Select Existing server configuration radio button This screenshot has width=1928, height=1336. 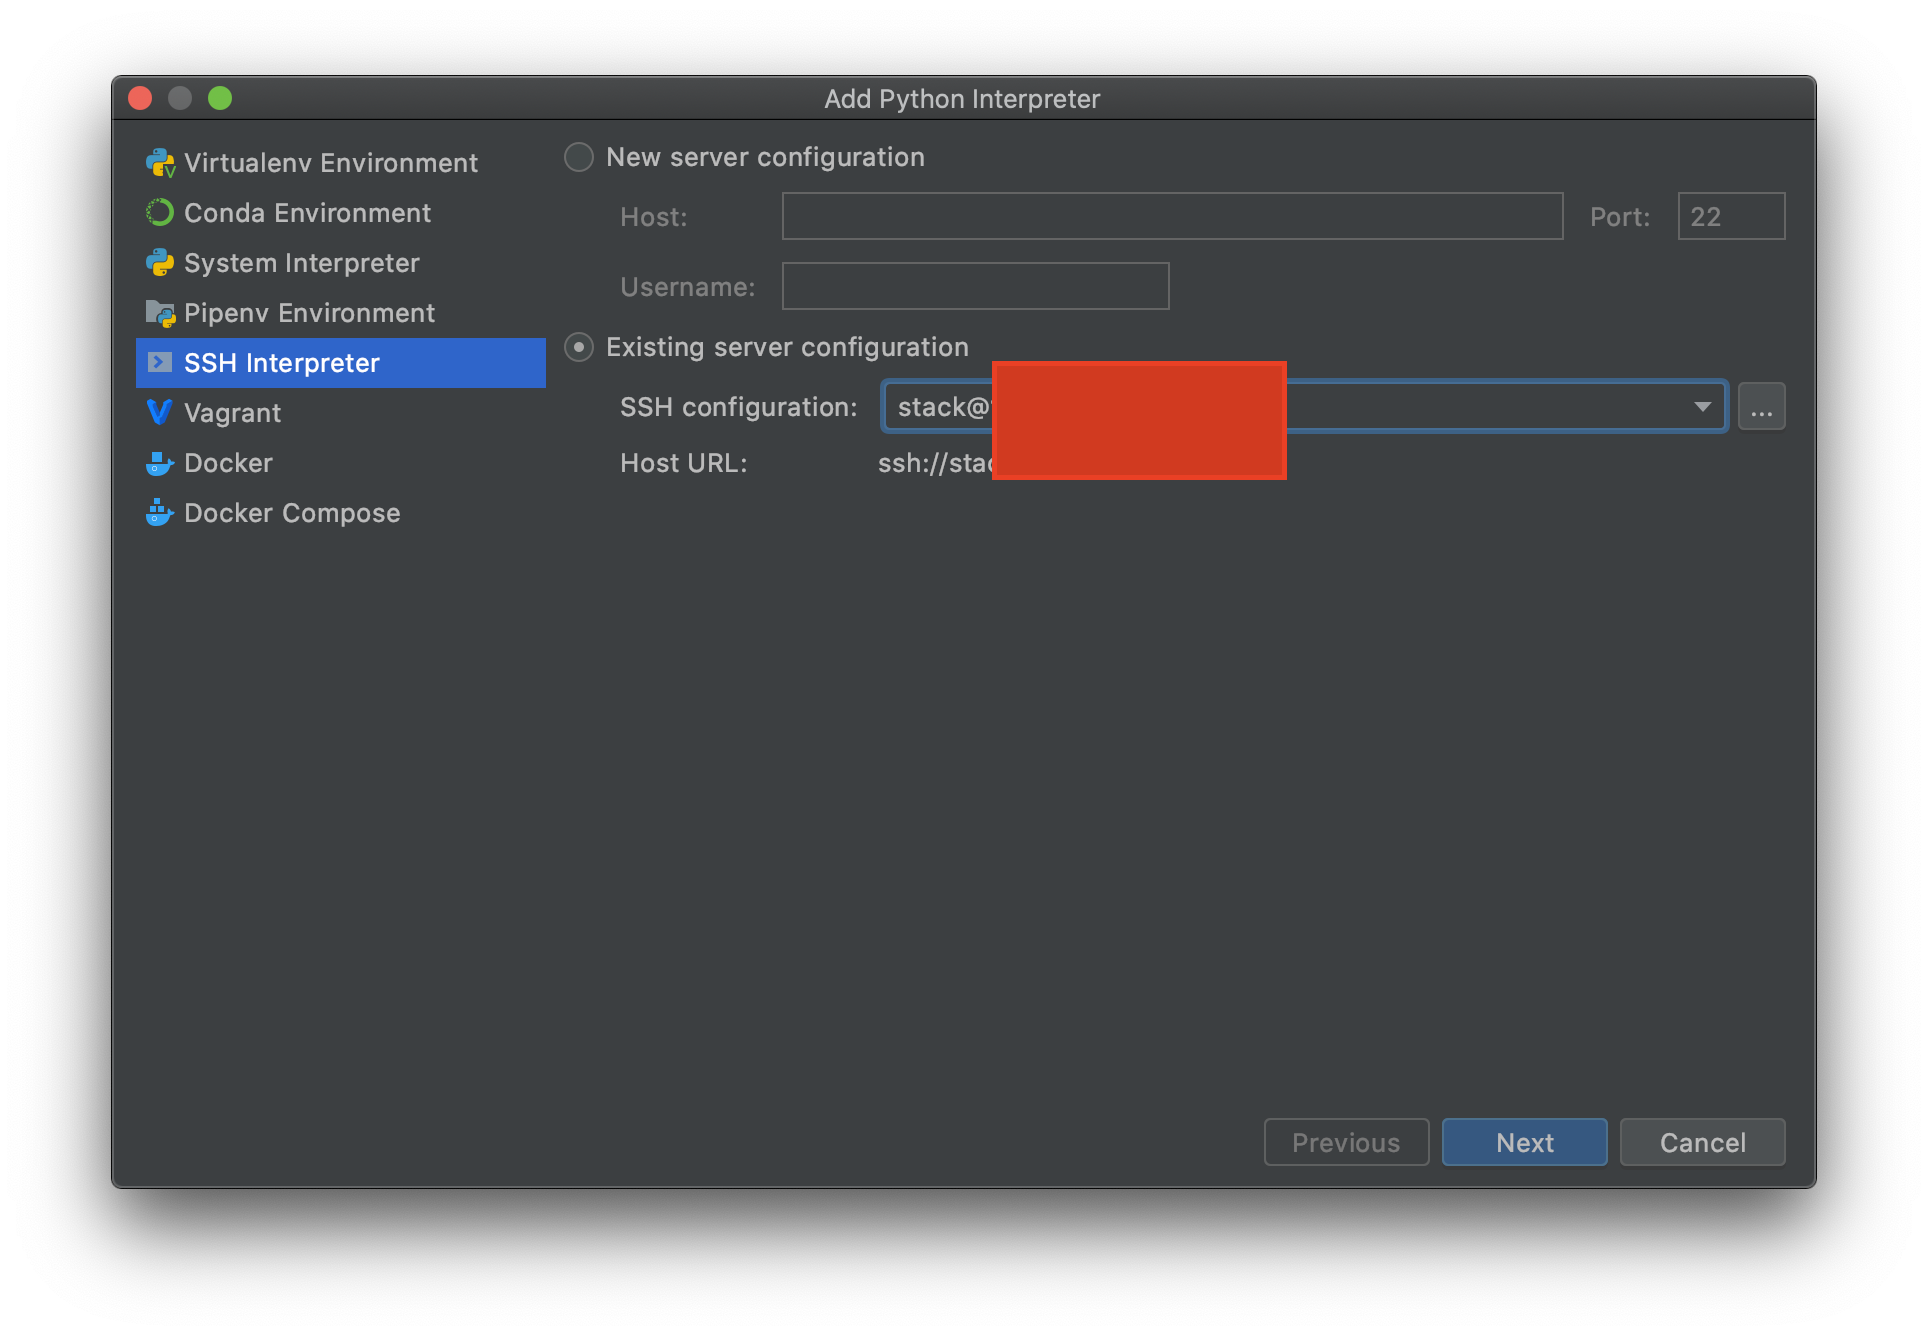tap(579, 347)
